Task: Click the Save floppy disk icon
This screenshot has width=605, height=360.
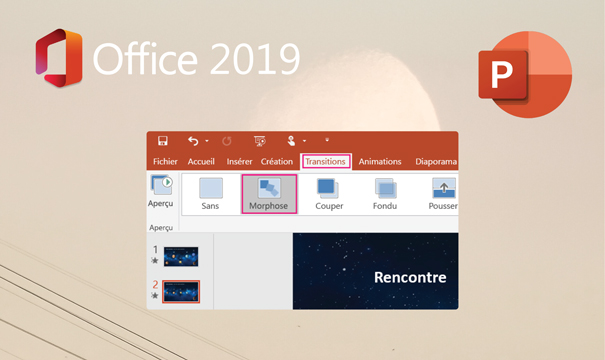Action: click(x=162, y=141)
